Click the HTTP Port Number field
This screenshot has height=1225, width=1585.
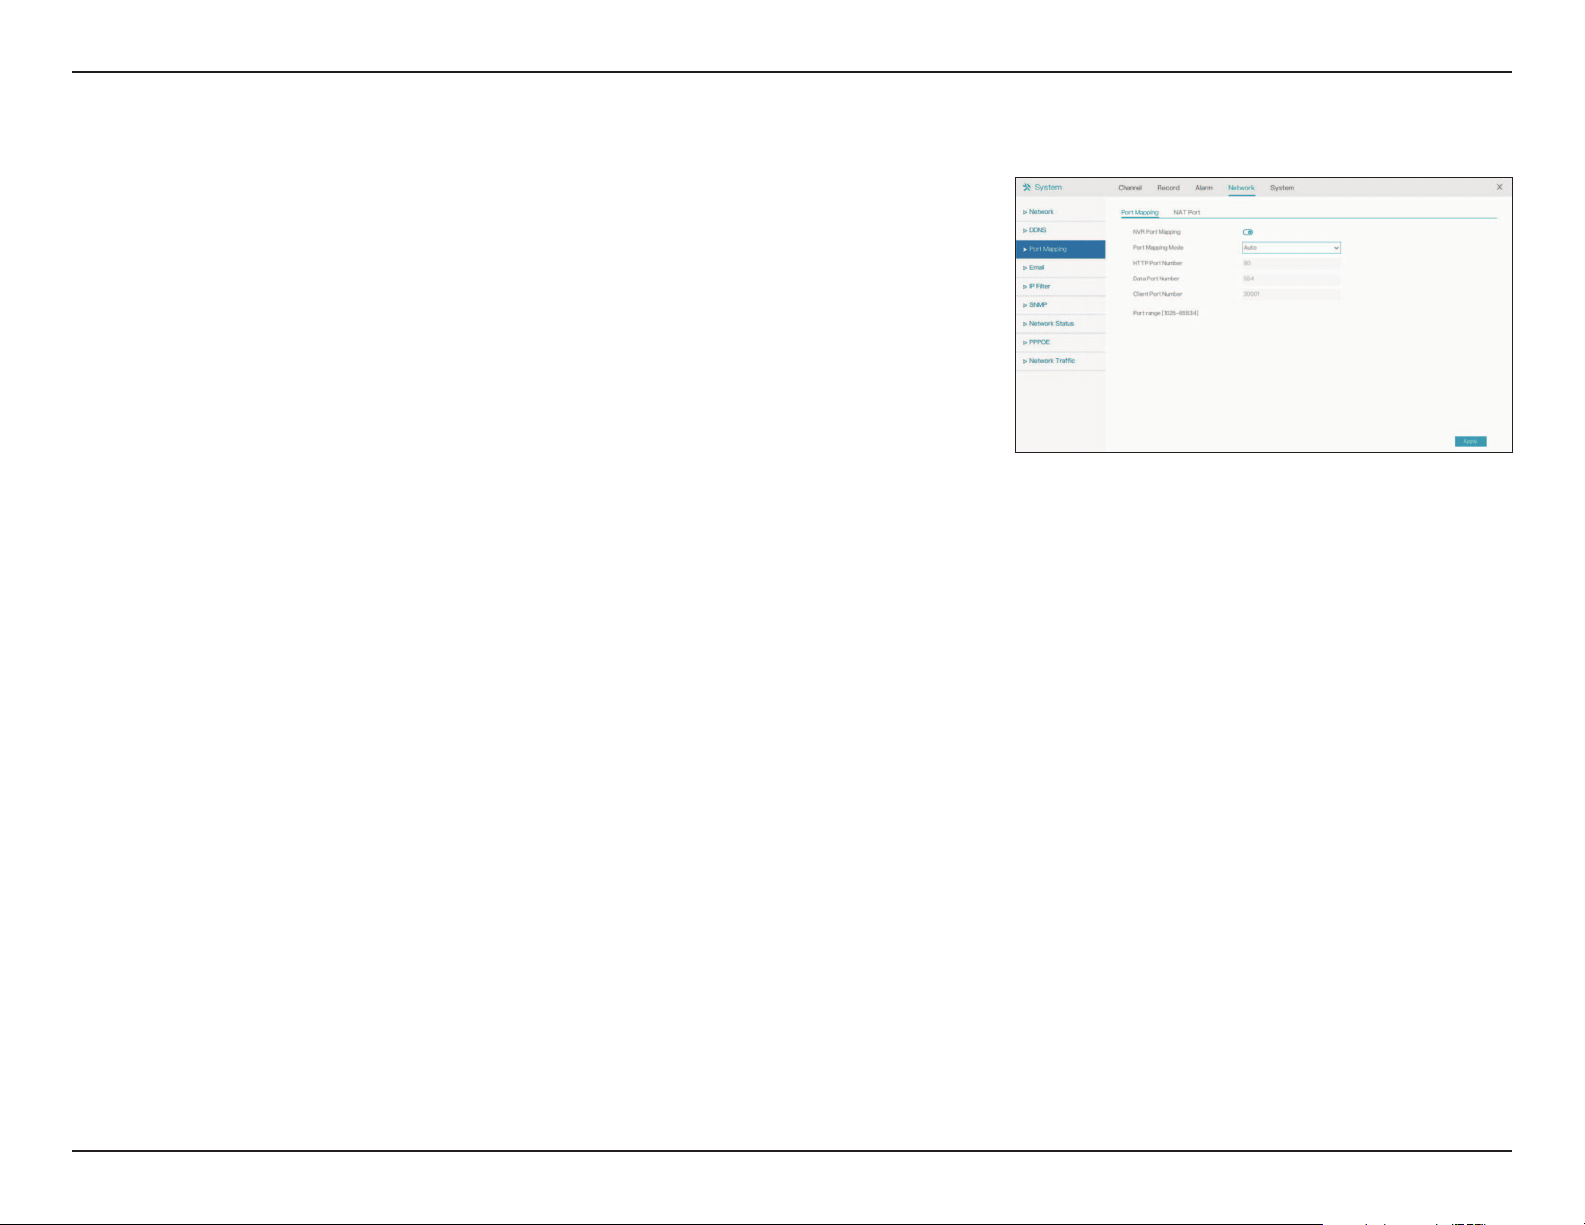pyautogui.click(x=1291, y=263)
